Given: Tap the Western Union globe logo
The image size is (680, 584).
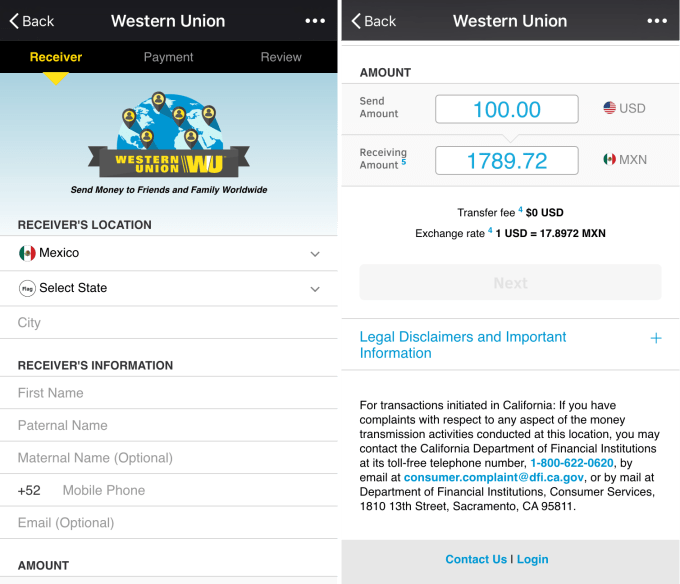Looking at the screenshot, I should point(169,135).
